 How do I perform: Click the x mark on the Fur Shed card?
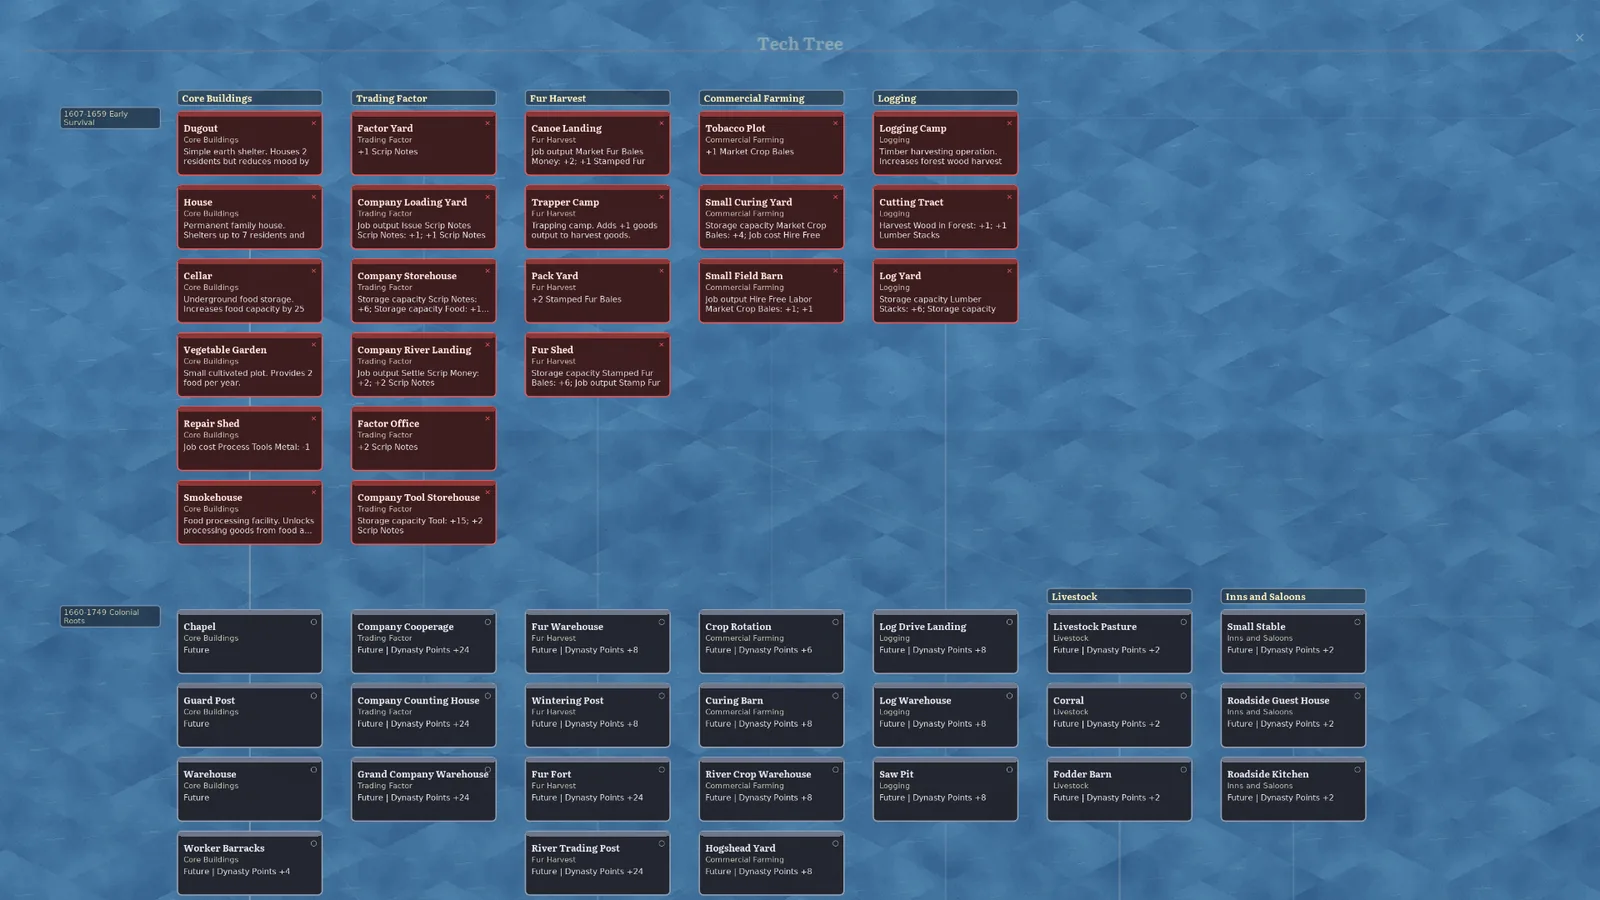[662, 345]
